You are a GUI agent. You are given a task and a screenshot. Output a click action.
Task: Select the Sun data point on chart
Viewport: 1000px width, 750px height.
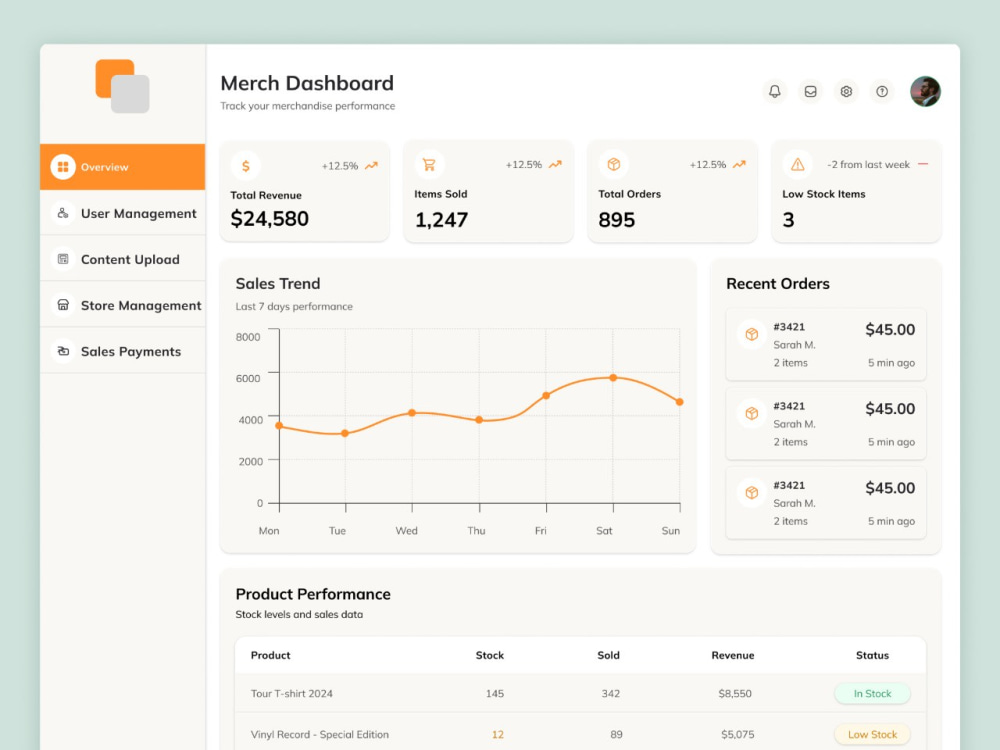pos(680,402)
